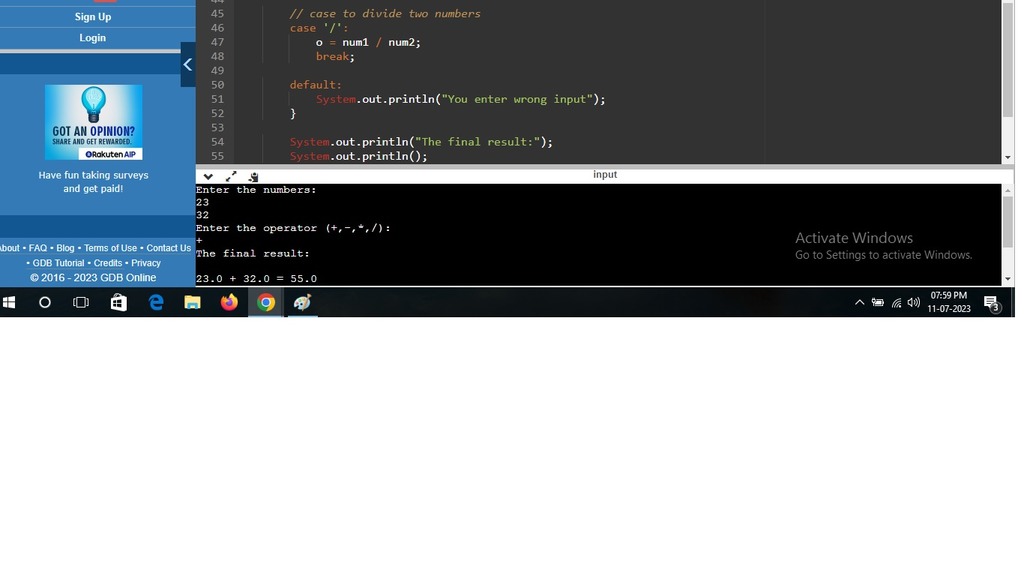Select the input tab label of console
Viewport: 1024px width, 576px height.
pyautogui.click(x=605, y=174)
